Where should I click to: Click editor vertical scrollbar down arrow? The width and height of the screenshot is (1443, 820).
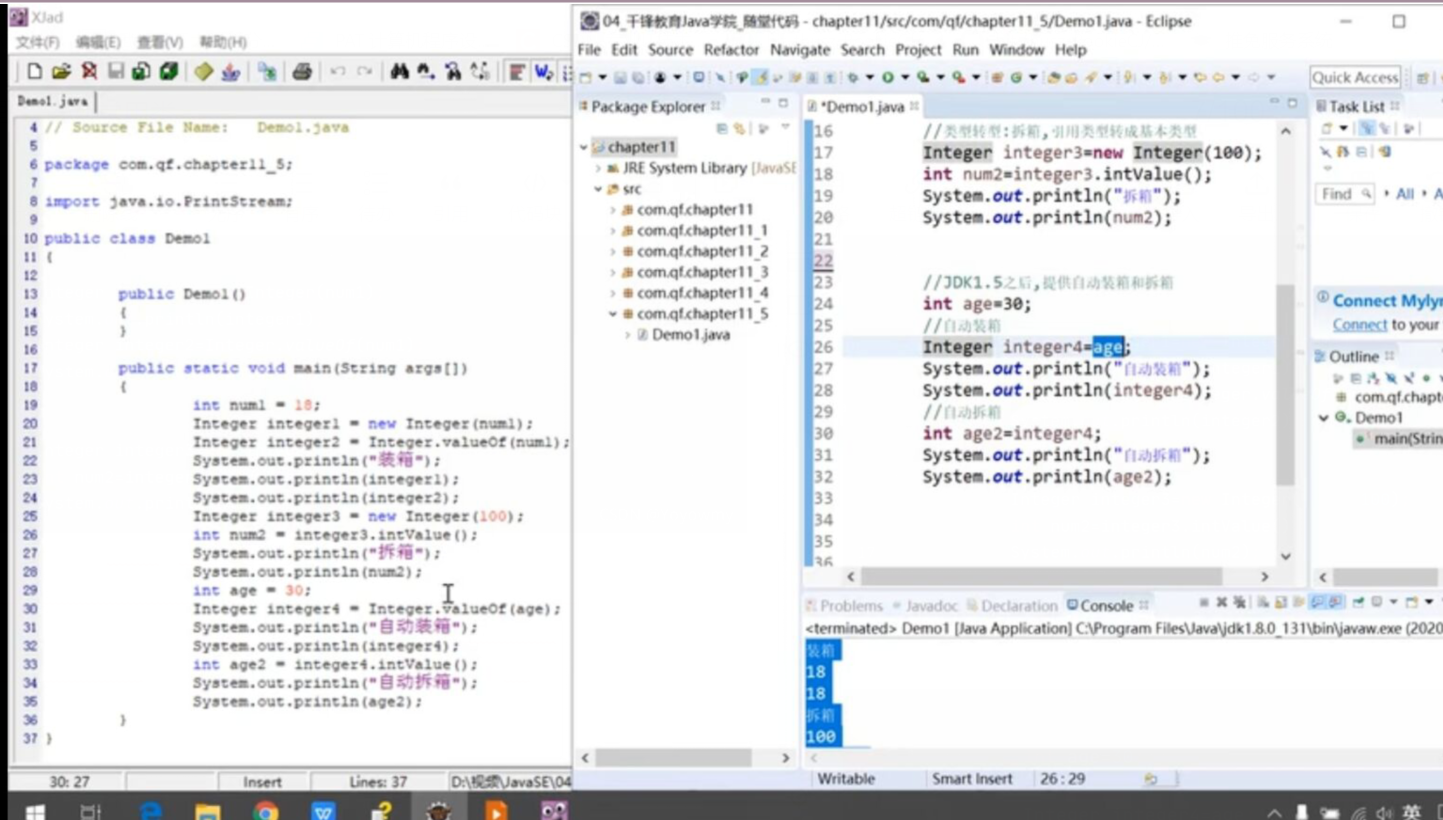[x=1286, y=556]
